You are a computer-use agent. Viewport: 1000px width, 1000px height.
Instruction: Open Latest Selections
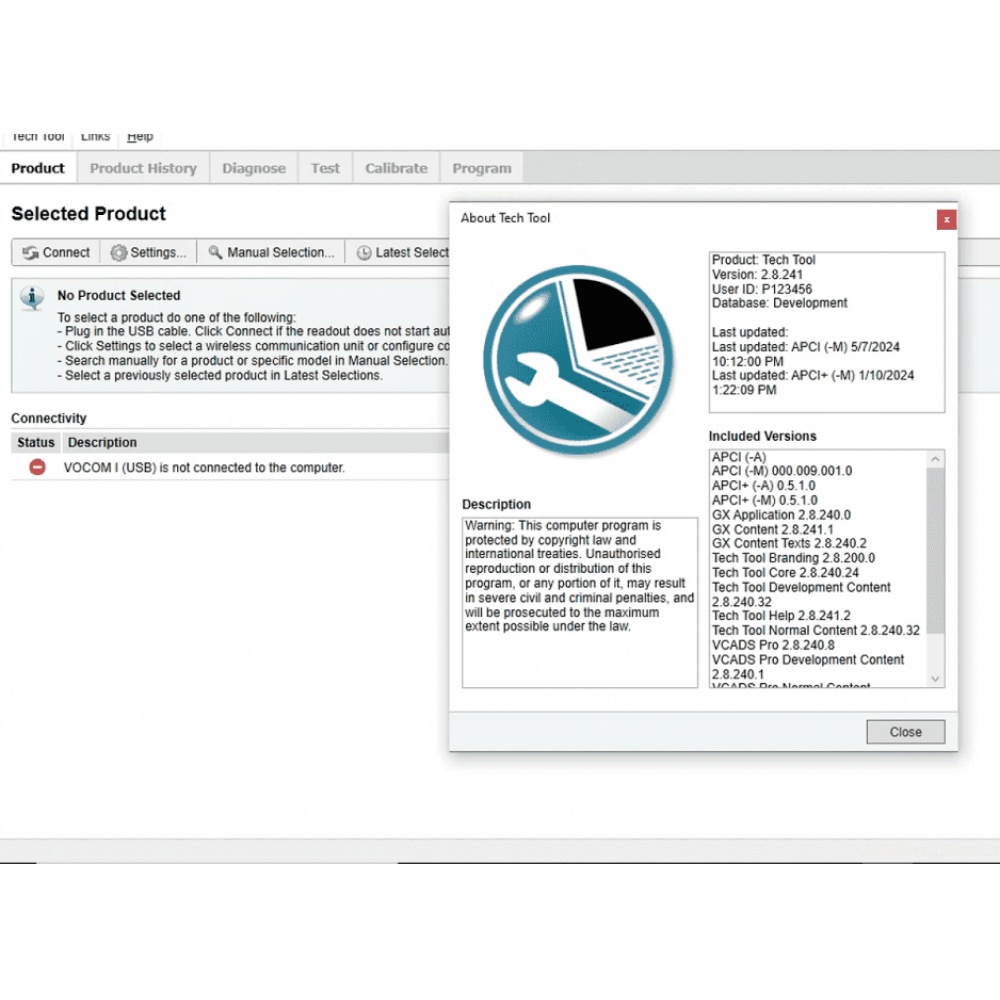tap(398, 253)
